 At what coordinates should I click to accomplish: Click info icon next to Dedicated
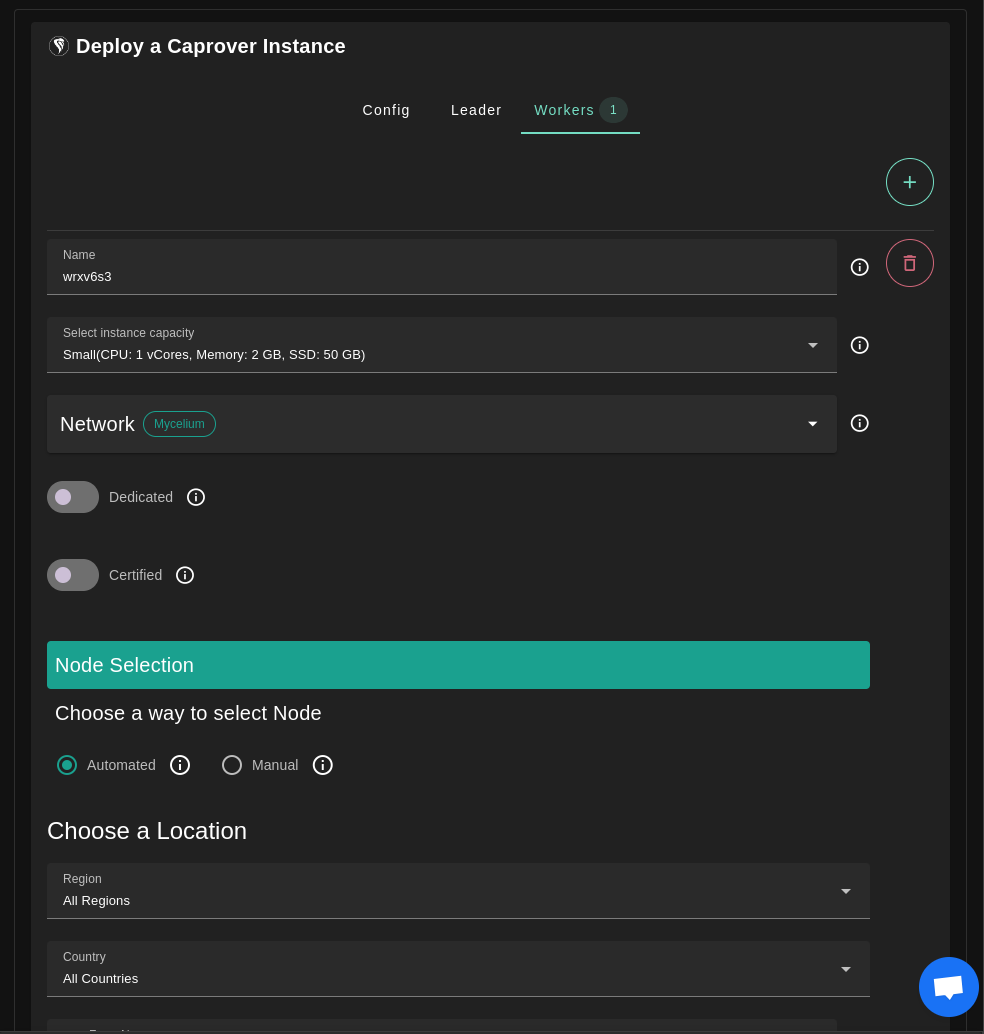pos(196,497)
